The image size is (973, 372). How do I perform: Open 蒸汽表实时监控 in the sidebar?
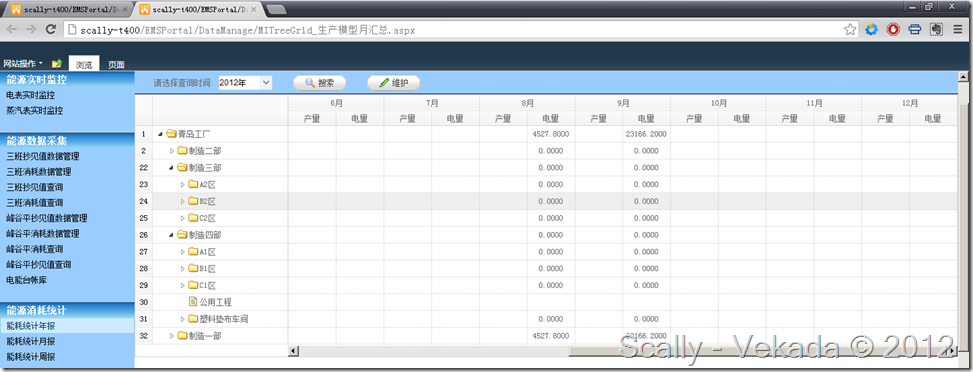click(x=34, y=111)
